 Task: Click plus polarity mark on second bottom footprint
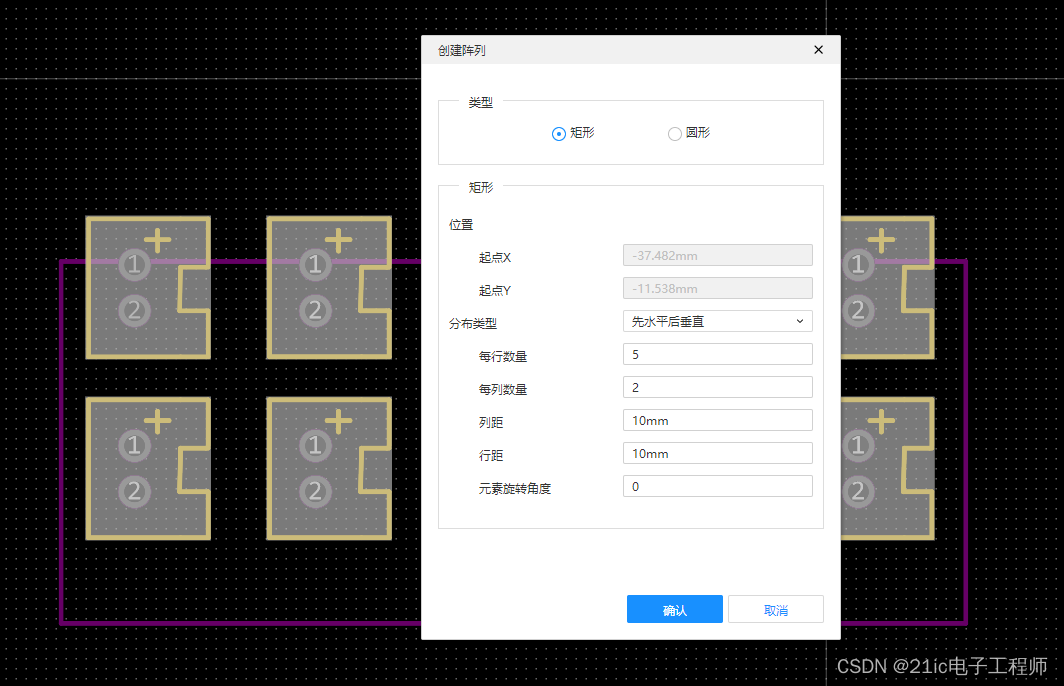click(x=339, y=421)
